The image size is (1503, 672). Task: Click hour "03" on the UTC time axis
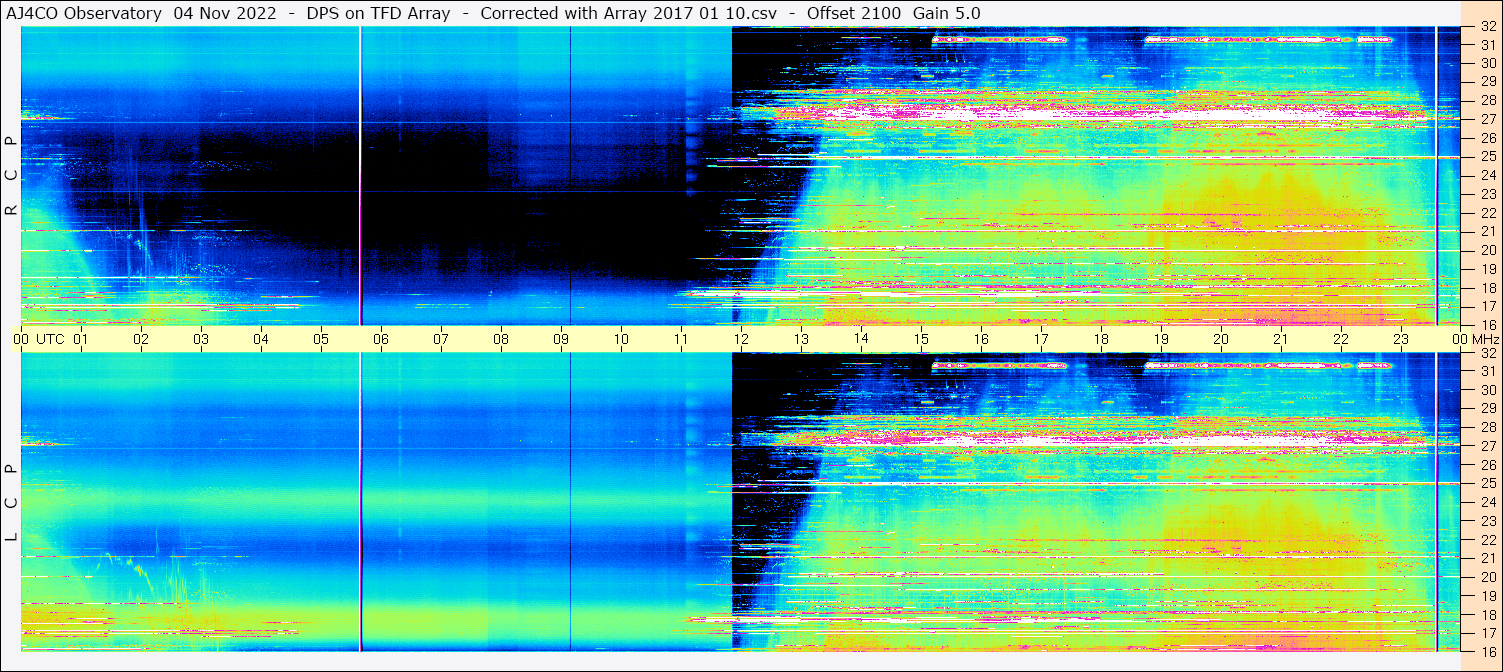tap(201, 339)
